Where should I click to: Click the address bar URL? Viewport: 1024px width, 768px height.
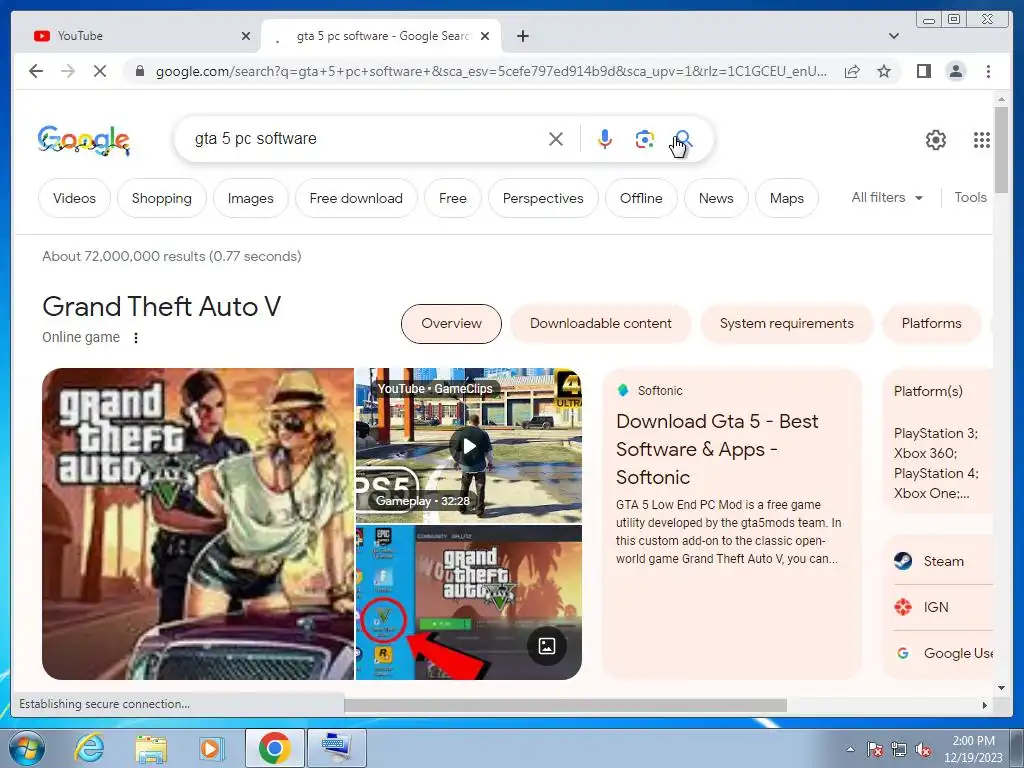[x=491, y=71]
